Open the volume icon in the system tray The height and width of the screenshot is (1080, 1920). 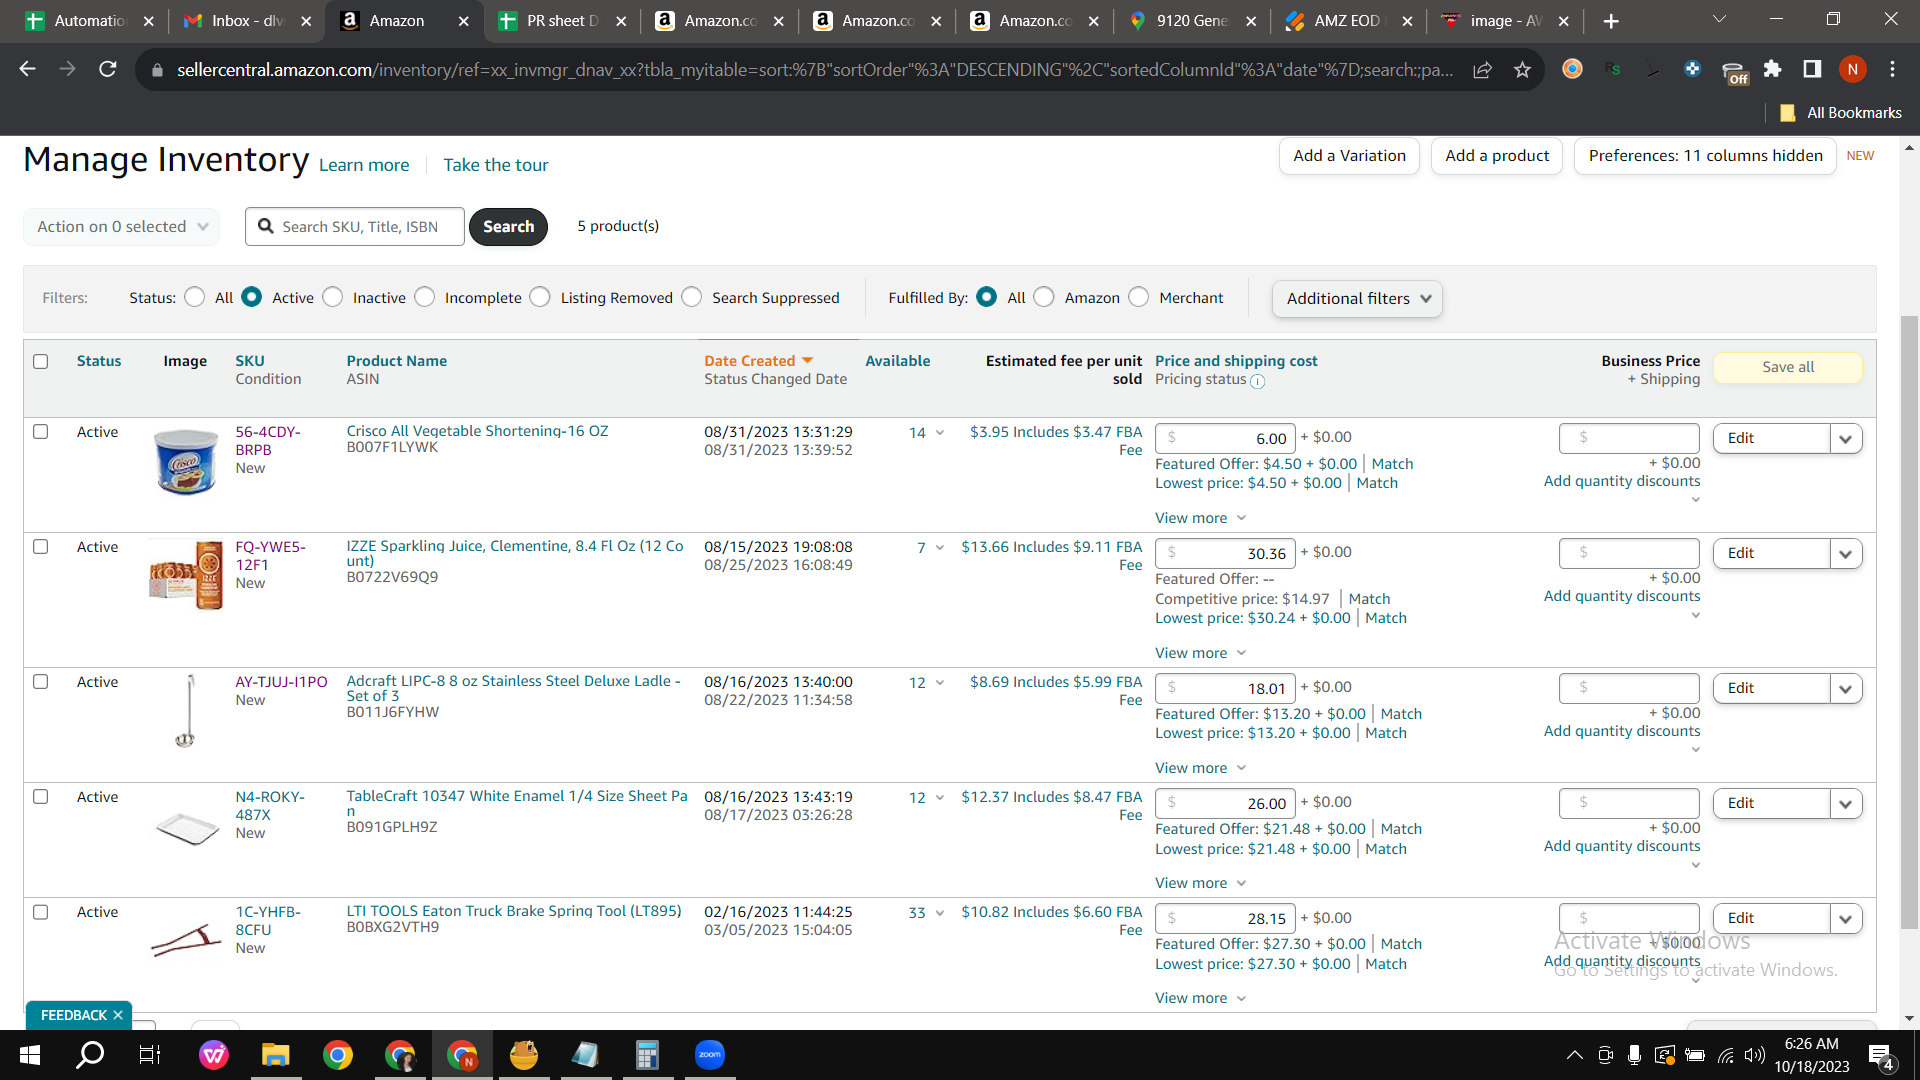tap(1754, 1055)
